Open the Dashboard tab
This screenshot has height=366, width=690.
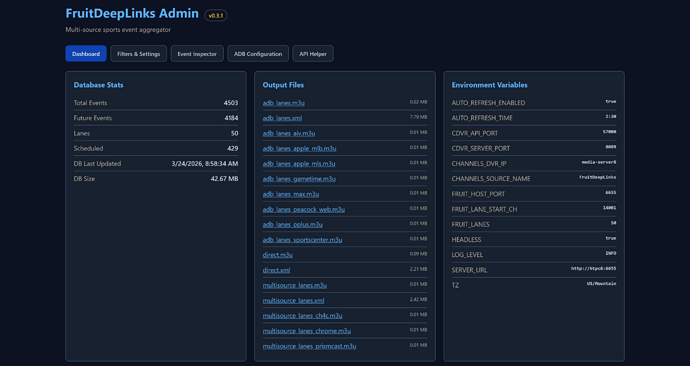(x=86, y=54)
